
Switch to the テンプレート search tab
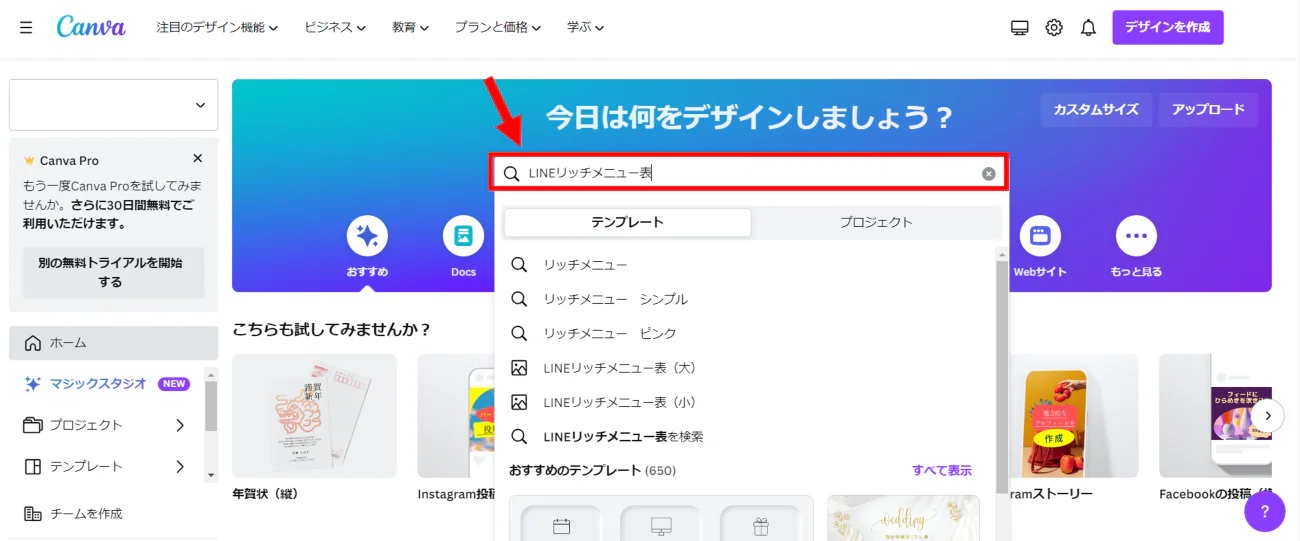627,222
